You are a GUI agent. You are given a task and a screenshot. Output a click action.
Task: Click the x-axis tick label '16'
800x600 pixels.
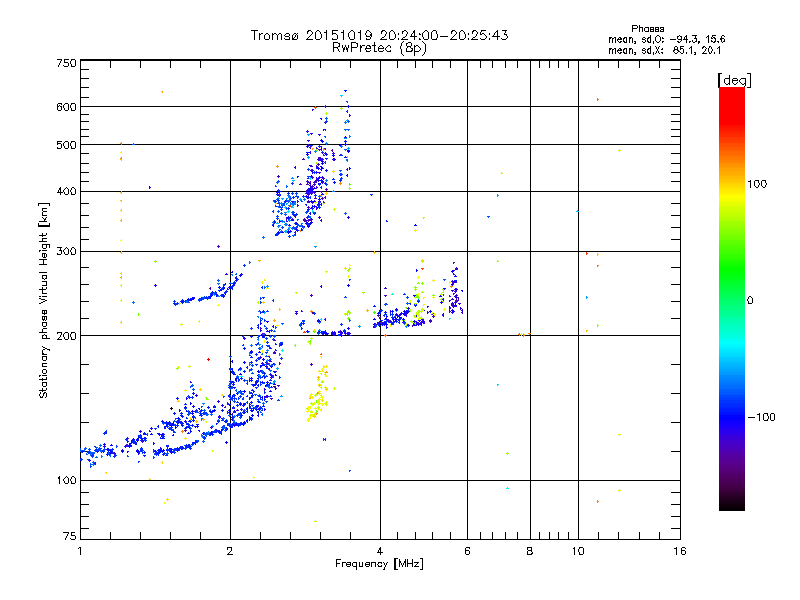(680, 551)
